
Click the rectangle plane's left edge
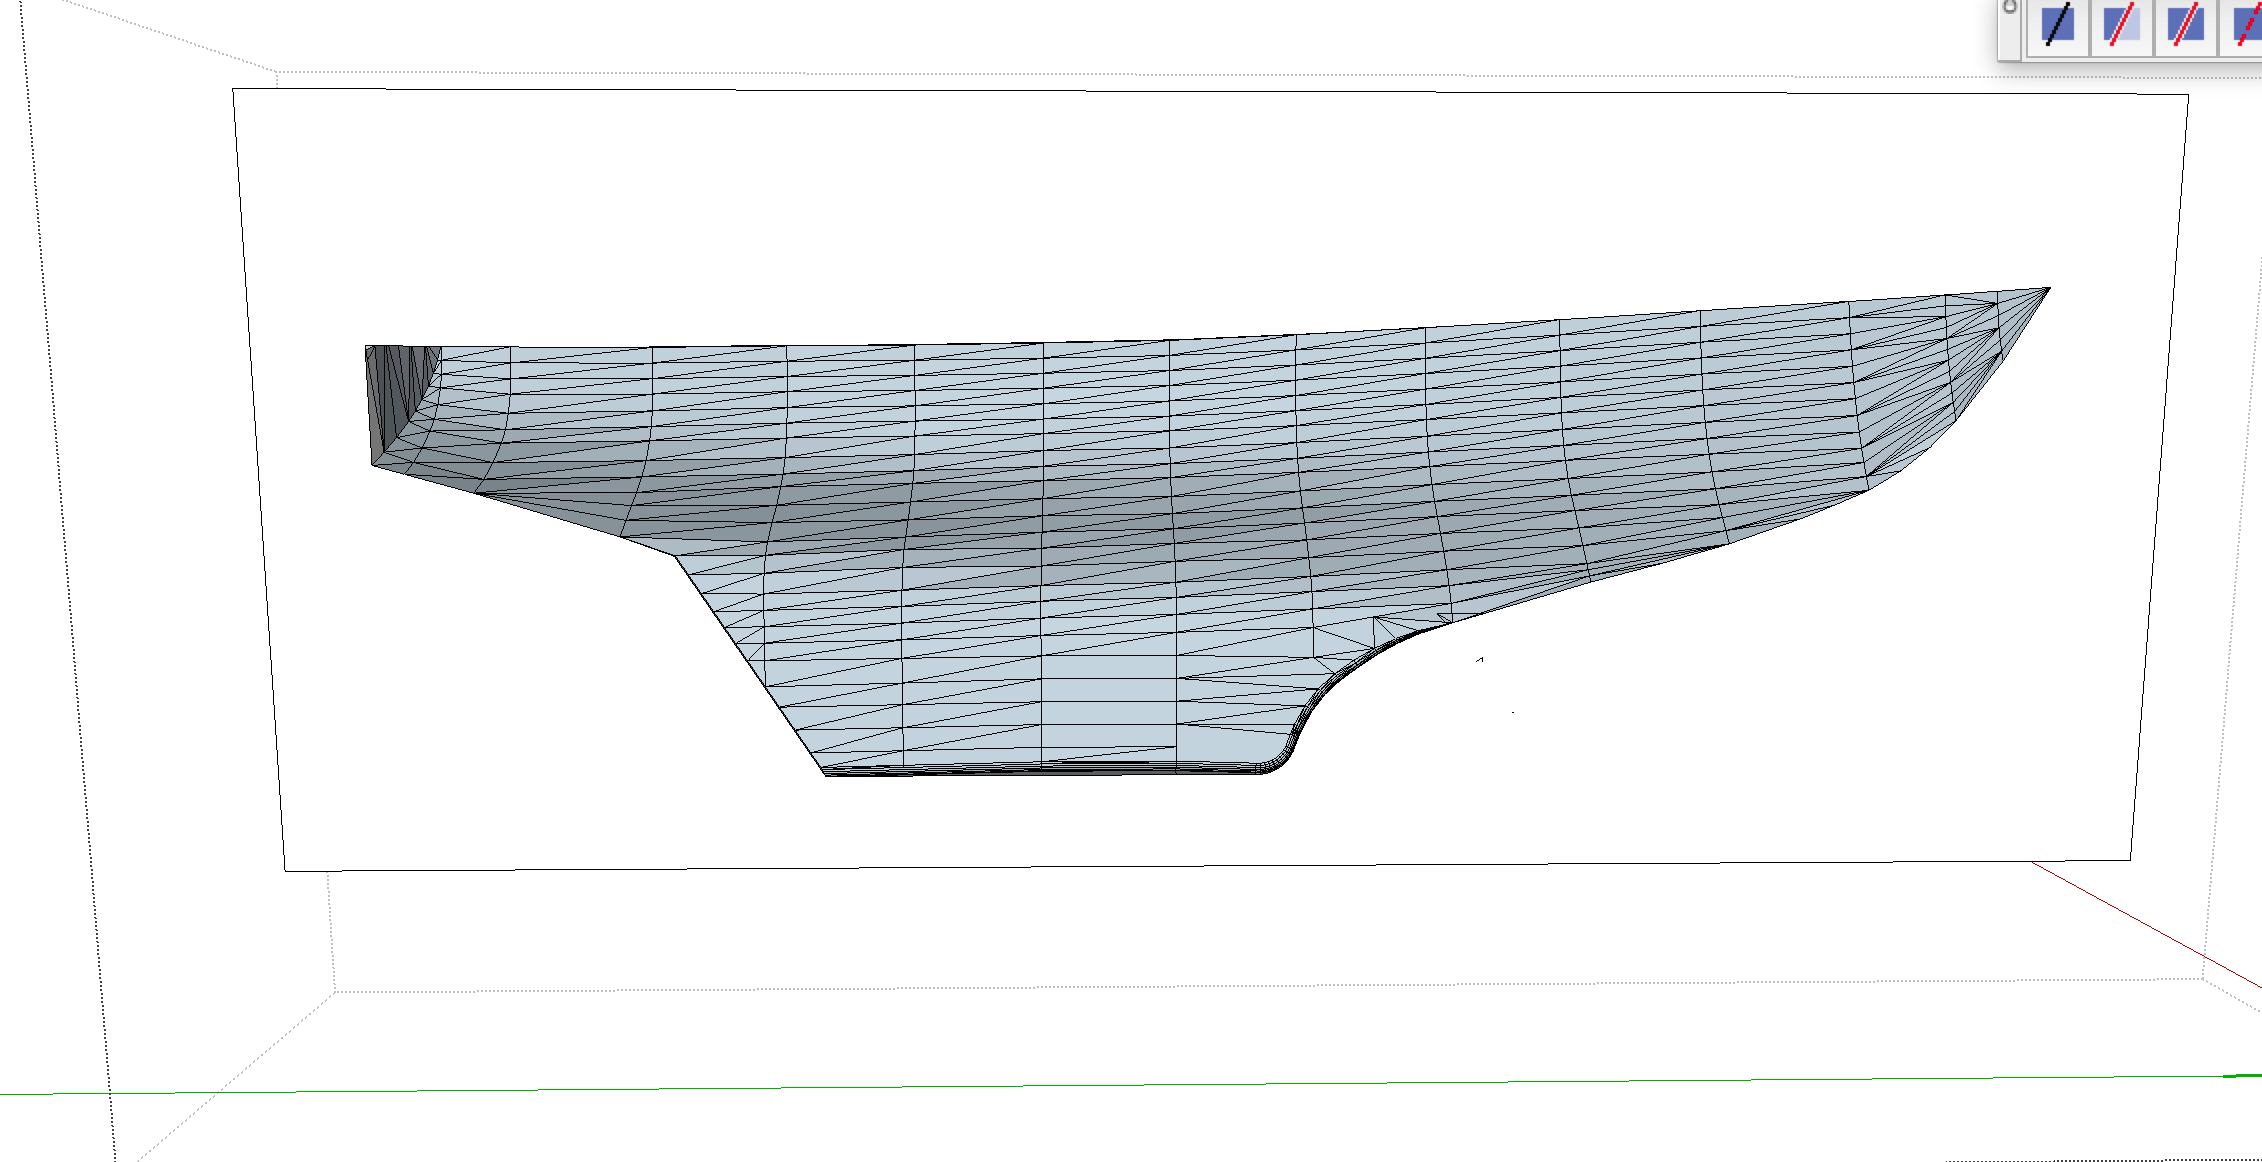[x=258, y=480]
